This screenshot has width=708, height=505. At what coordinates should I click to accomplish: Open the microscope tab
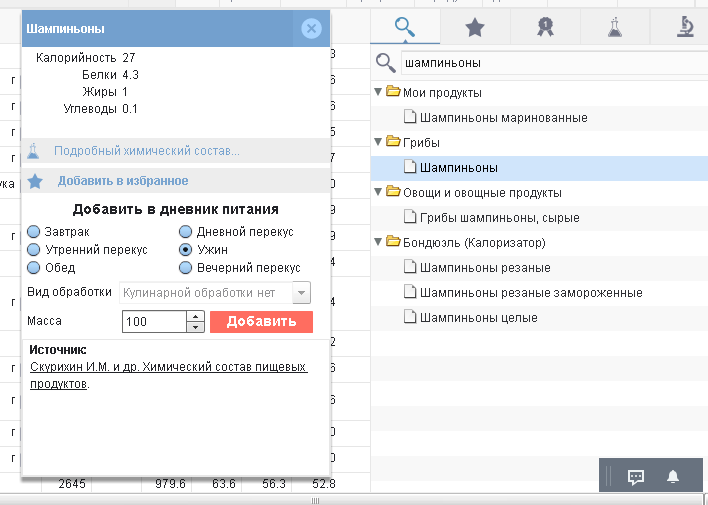[x=685, y=28]
